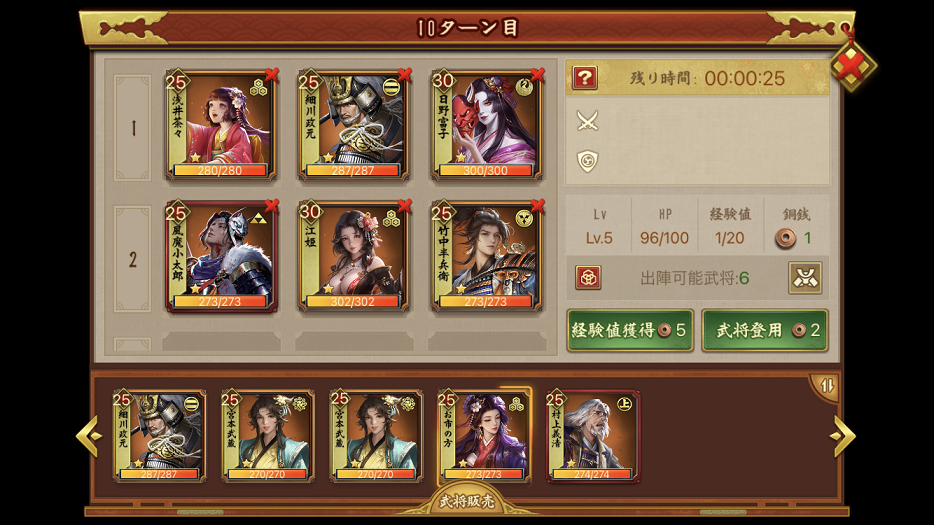
Task: Remove 日野富子 using her red X
Action: click(537, 74)
